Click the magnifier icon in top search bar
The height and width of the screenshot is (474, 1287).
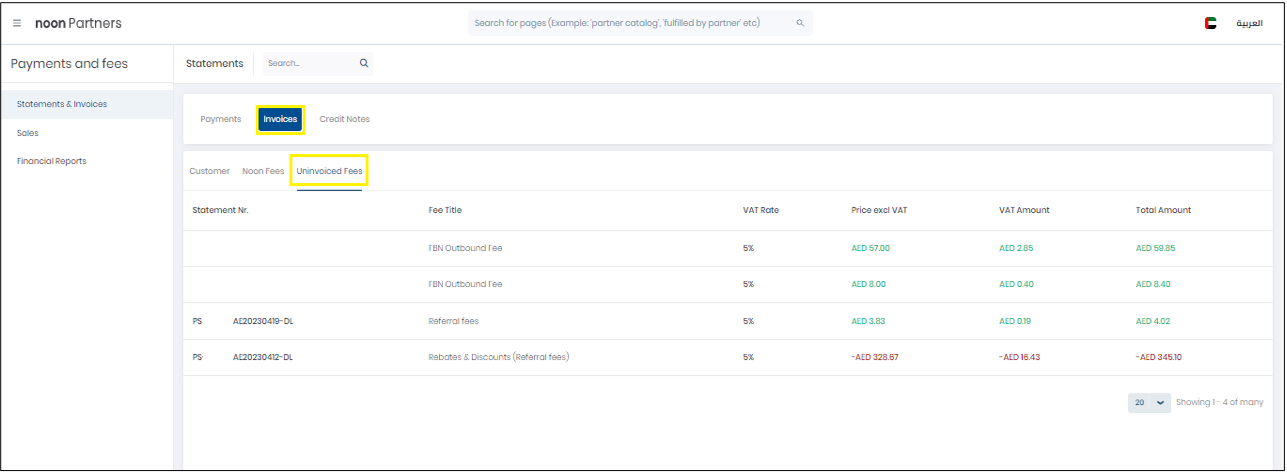tap(799, 23)
